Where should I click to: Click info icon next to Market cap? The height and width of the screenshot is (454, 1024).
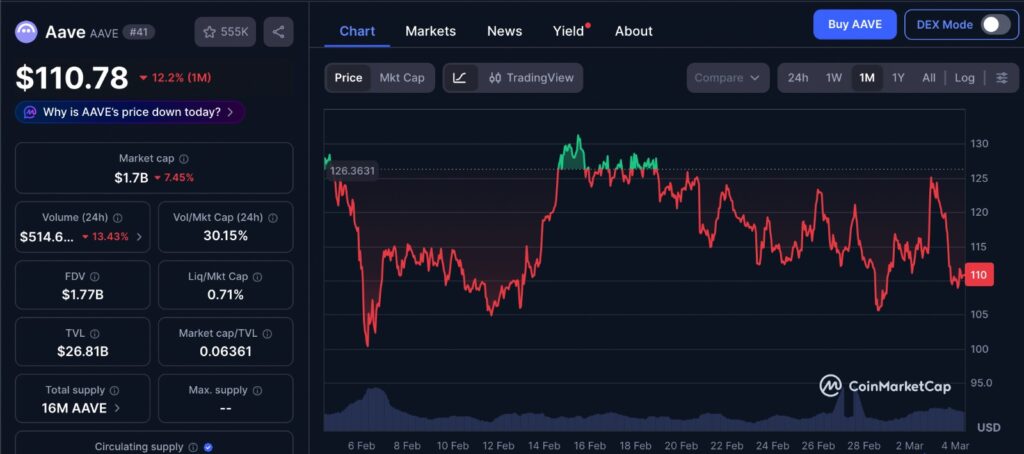[x=184, y=159]
